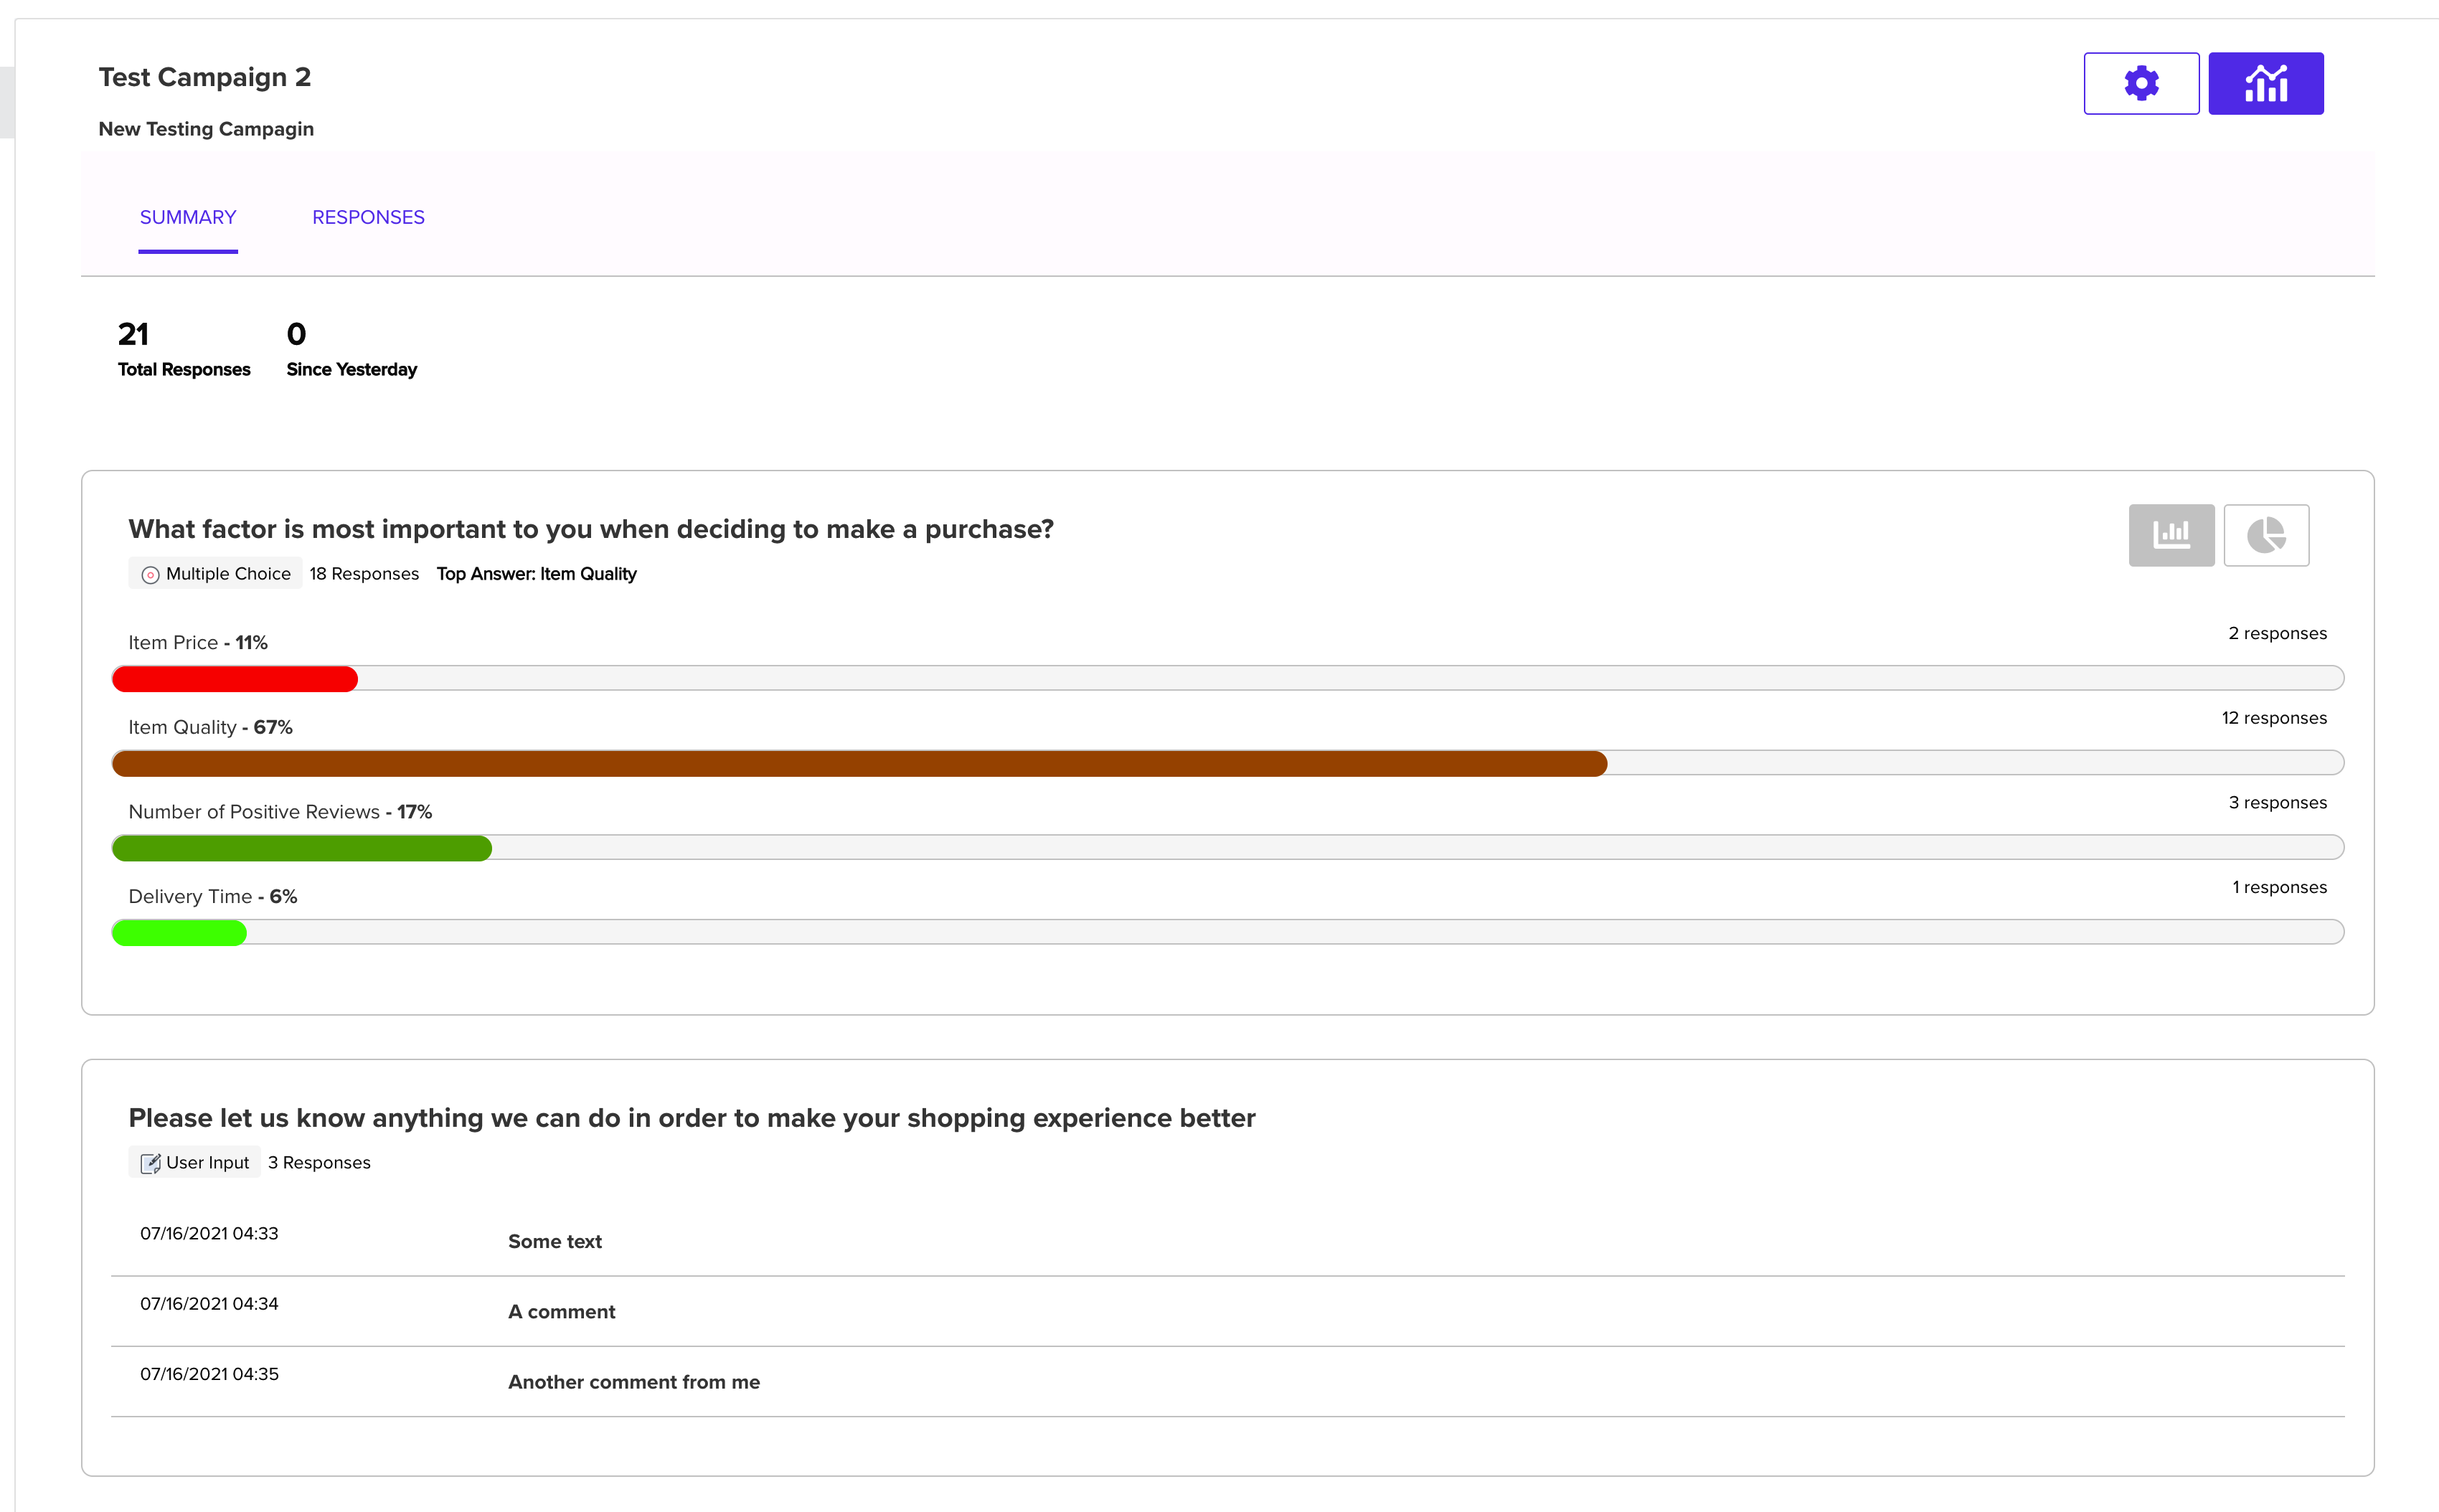Click the User Input pencil icon
The image size is (2439, 1512).
(150, 1163)
